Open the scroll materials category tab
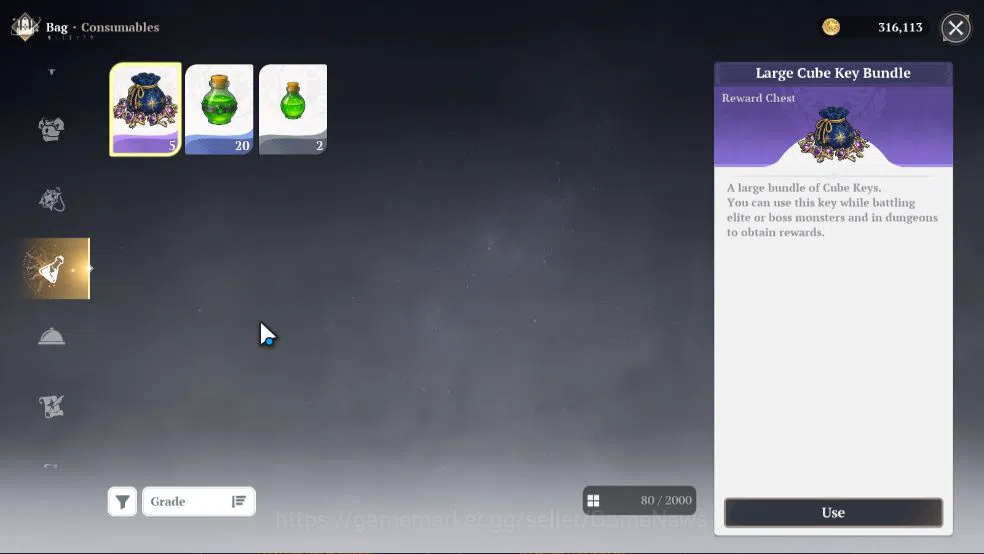984x554 pixels. 51,407
